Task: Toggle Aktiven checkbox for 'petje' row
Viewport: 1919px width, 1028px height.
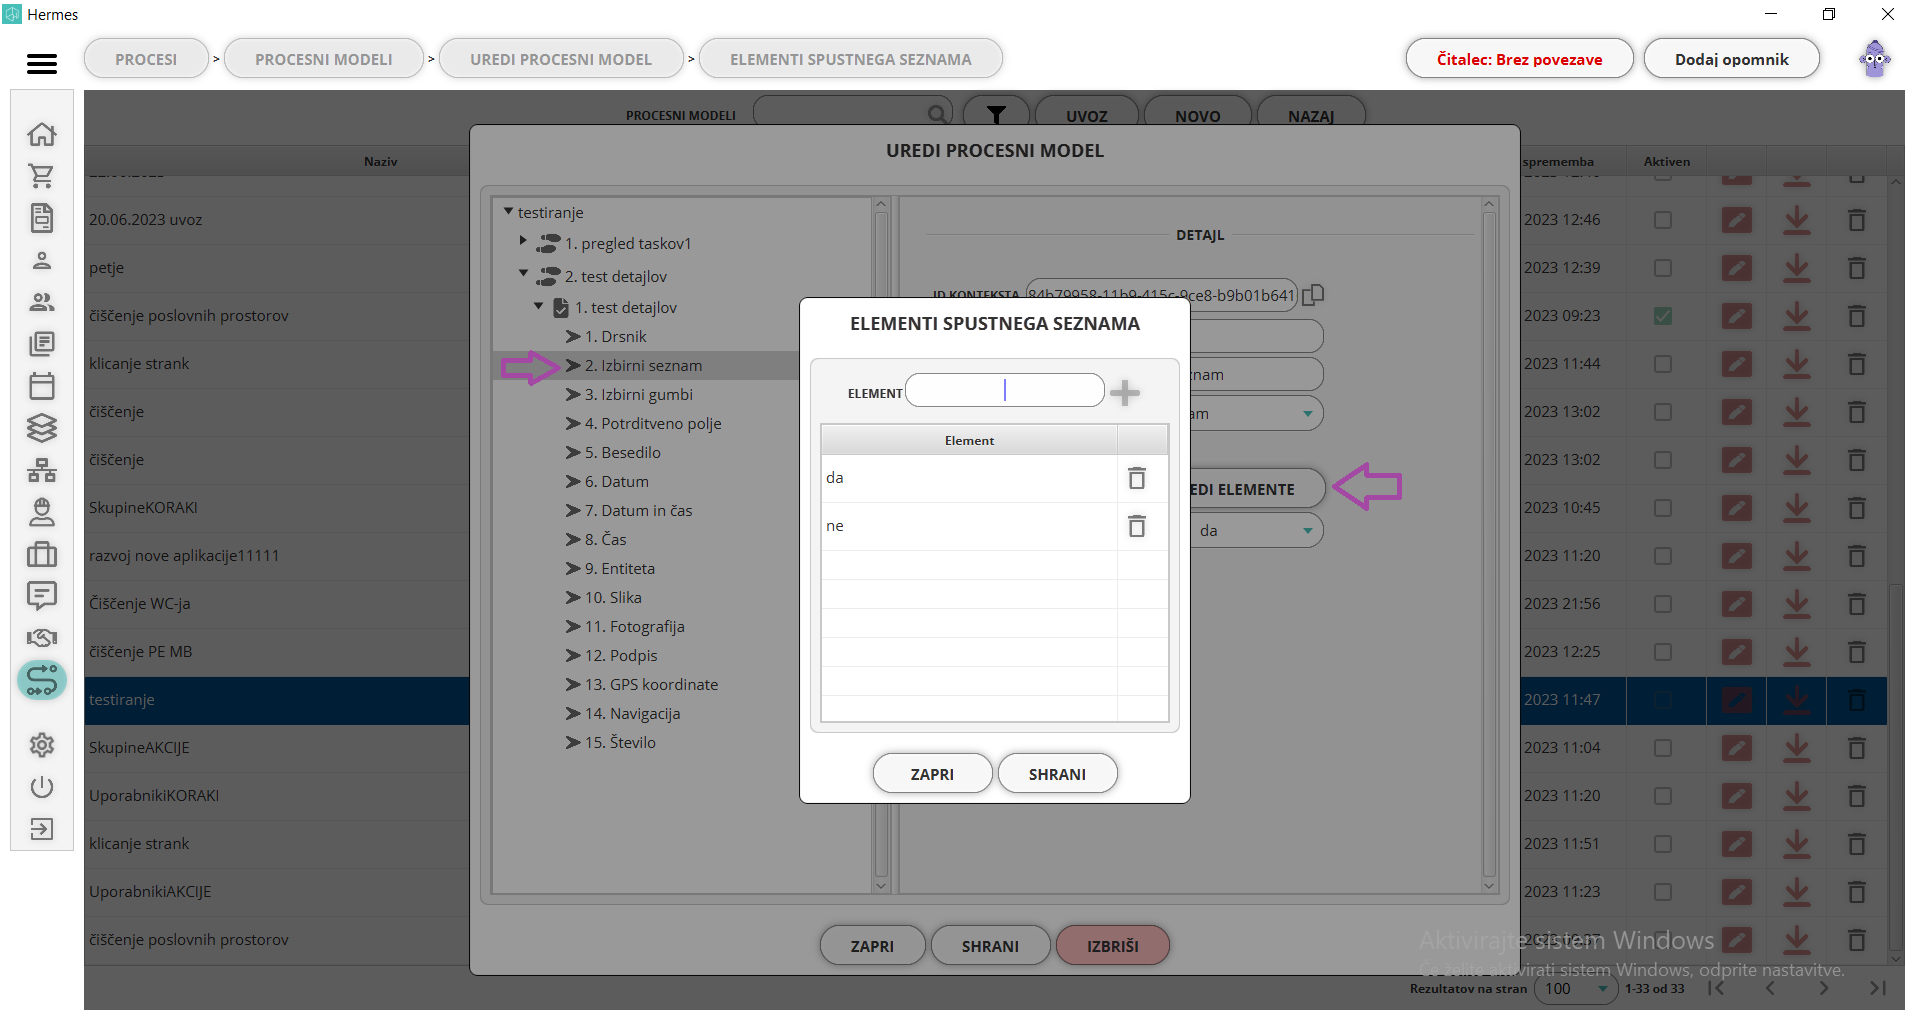Action: 1663,268
